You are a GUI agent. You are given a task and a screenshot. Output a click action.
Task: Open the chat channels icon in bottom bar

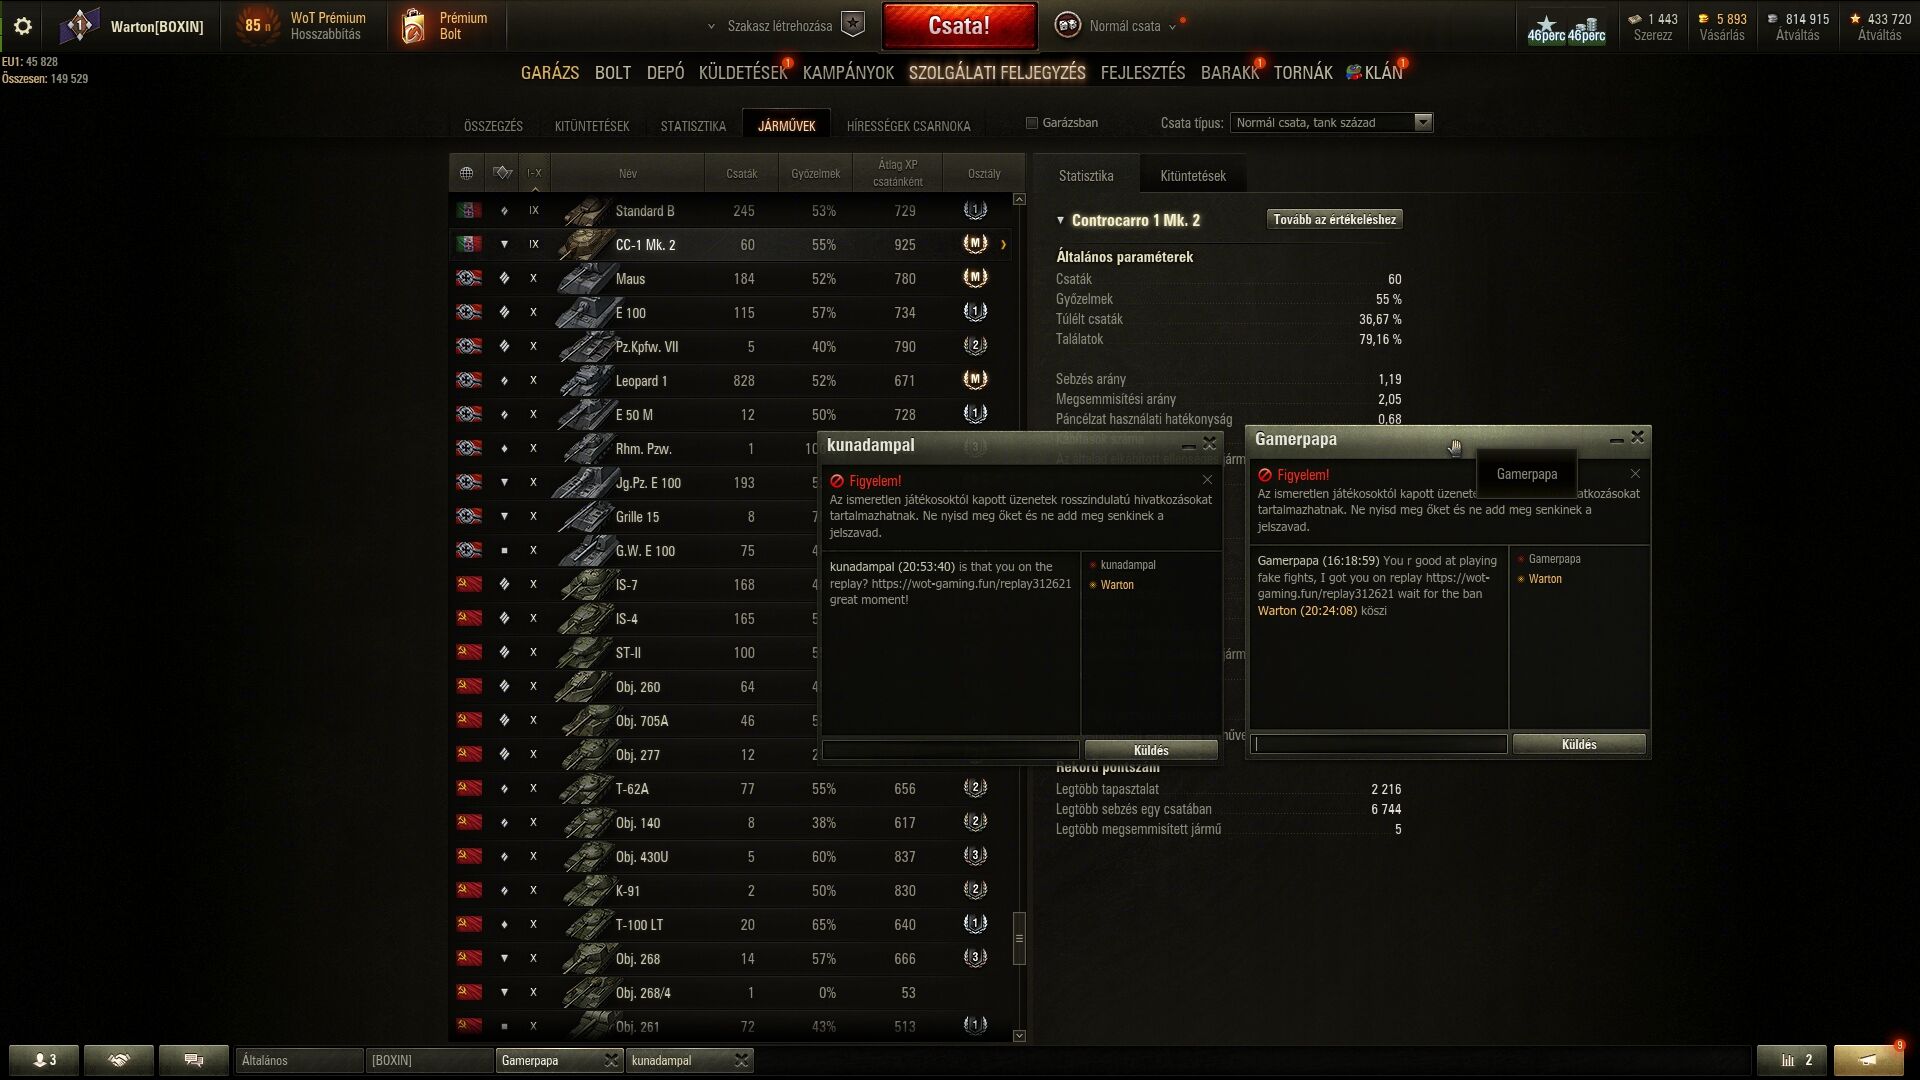(194, 1060)
